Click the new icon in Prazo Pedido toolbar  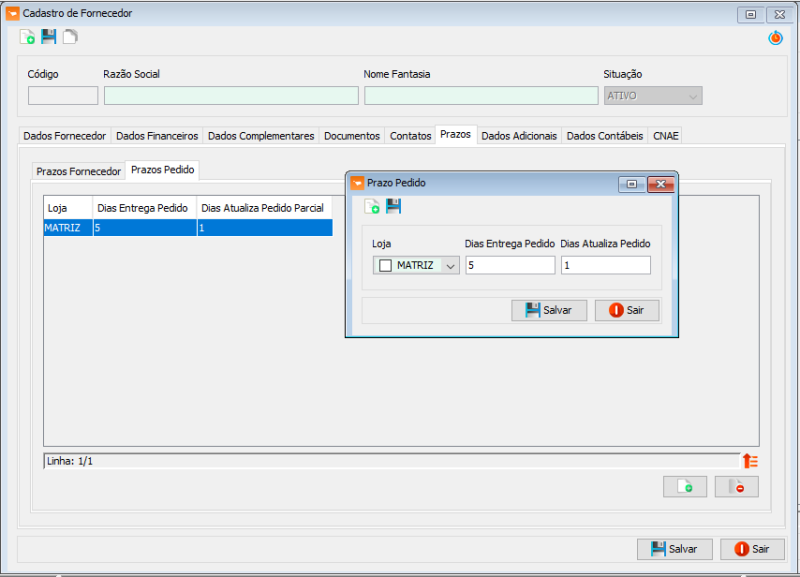tap(371, 206)
